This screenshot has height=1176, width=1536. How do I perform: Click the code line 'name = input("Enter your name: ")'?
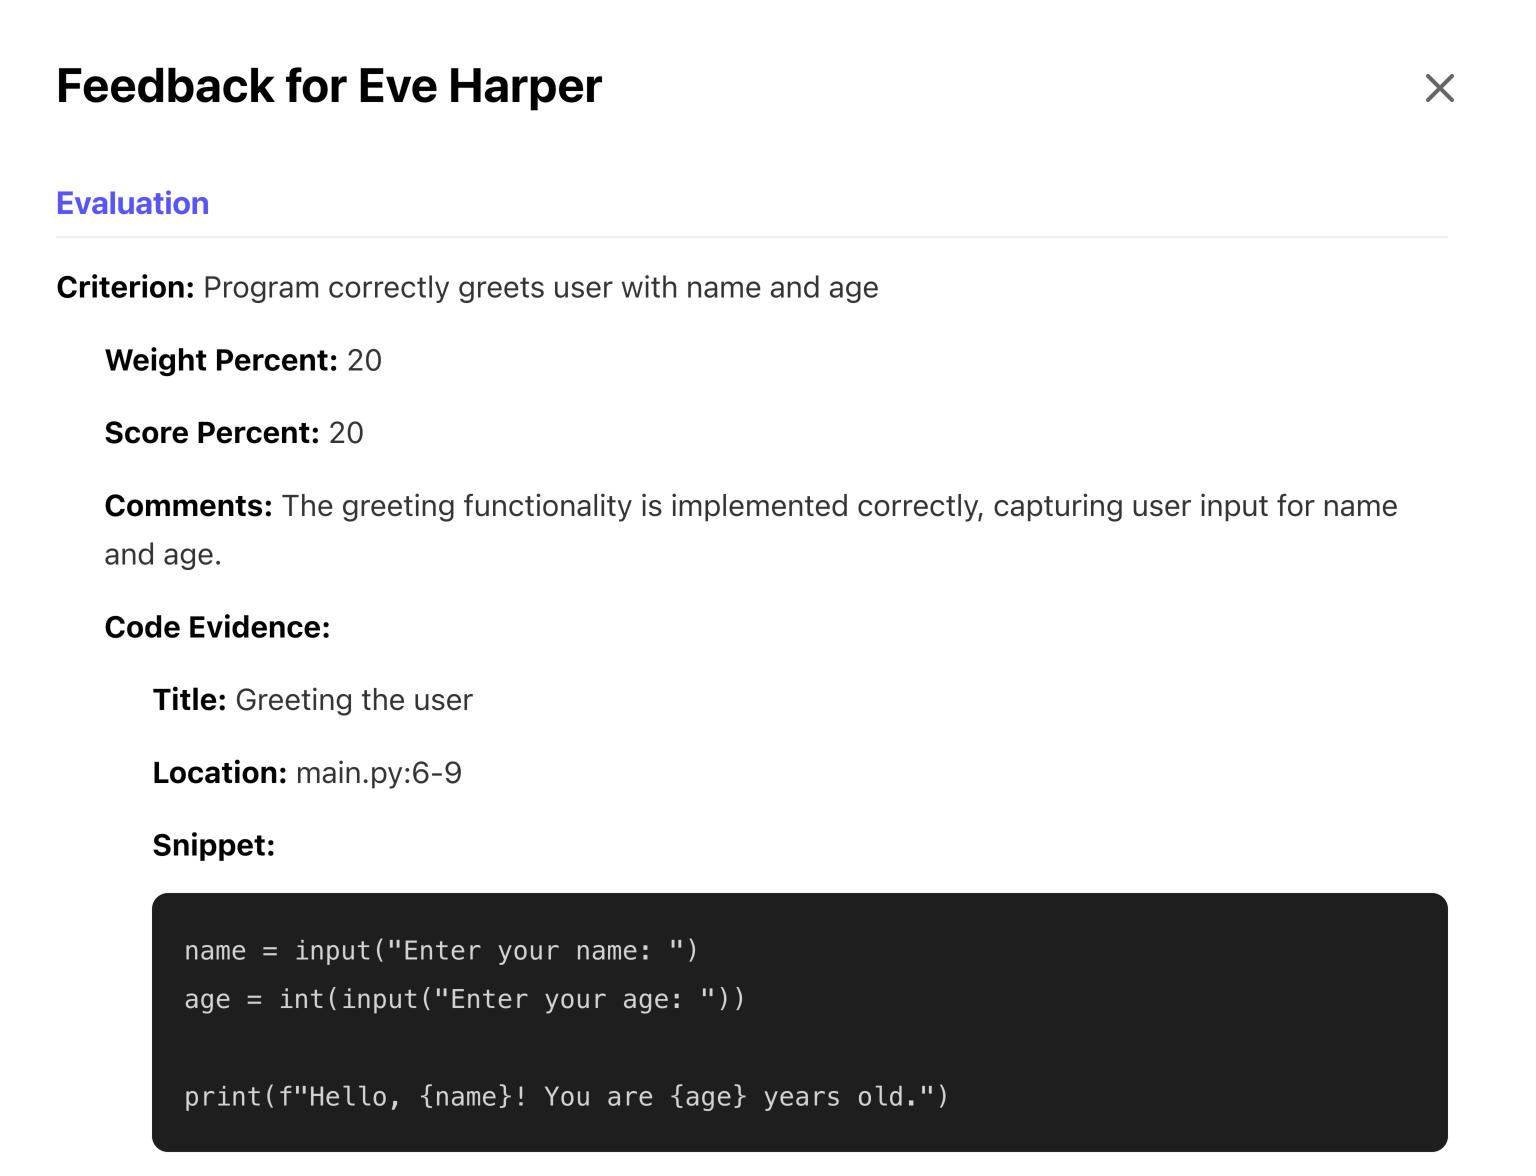coord(441,950)
